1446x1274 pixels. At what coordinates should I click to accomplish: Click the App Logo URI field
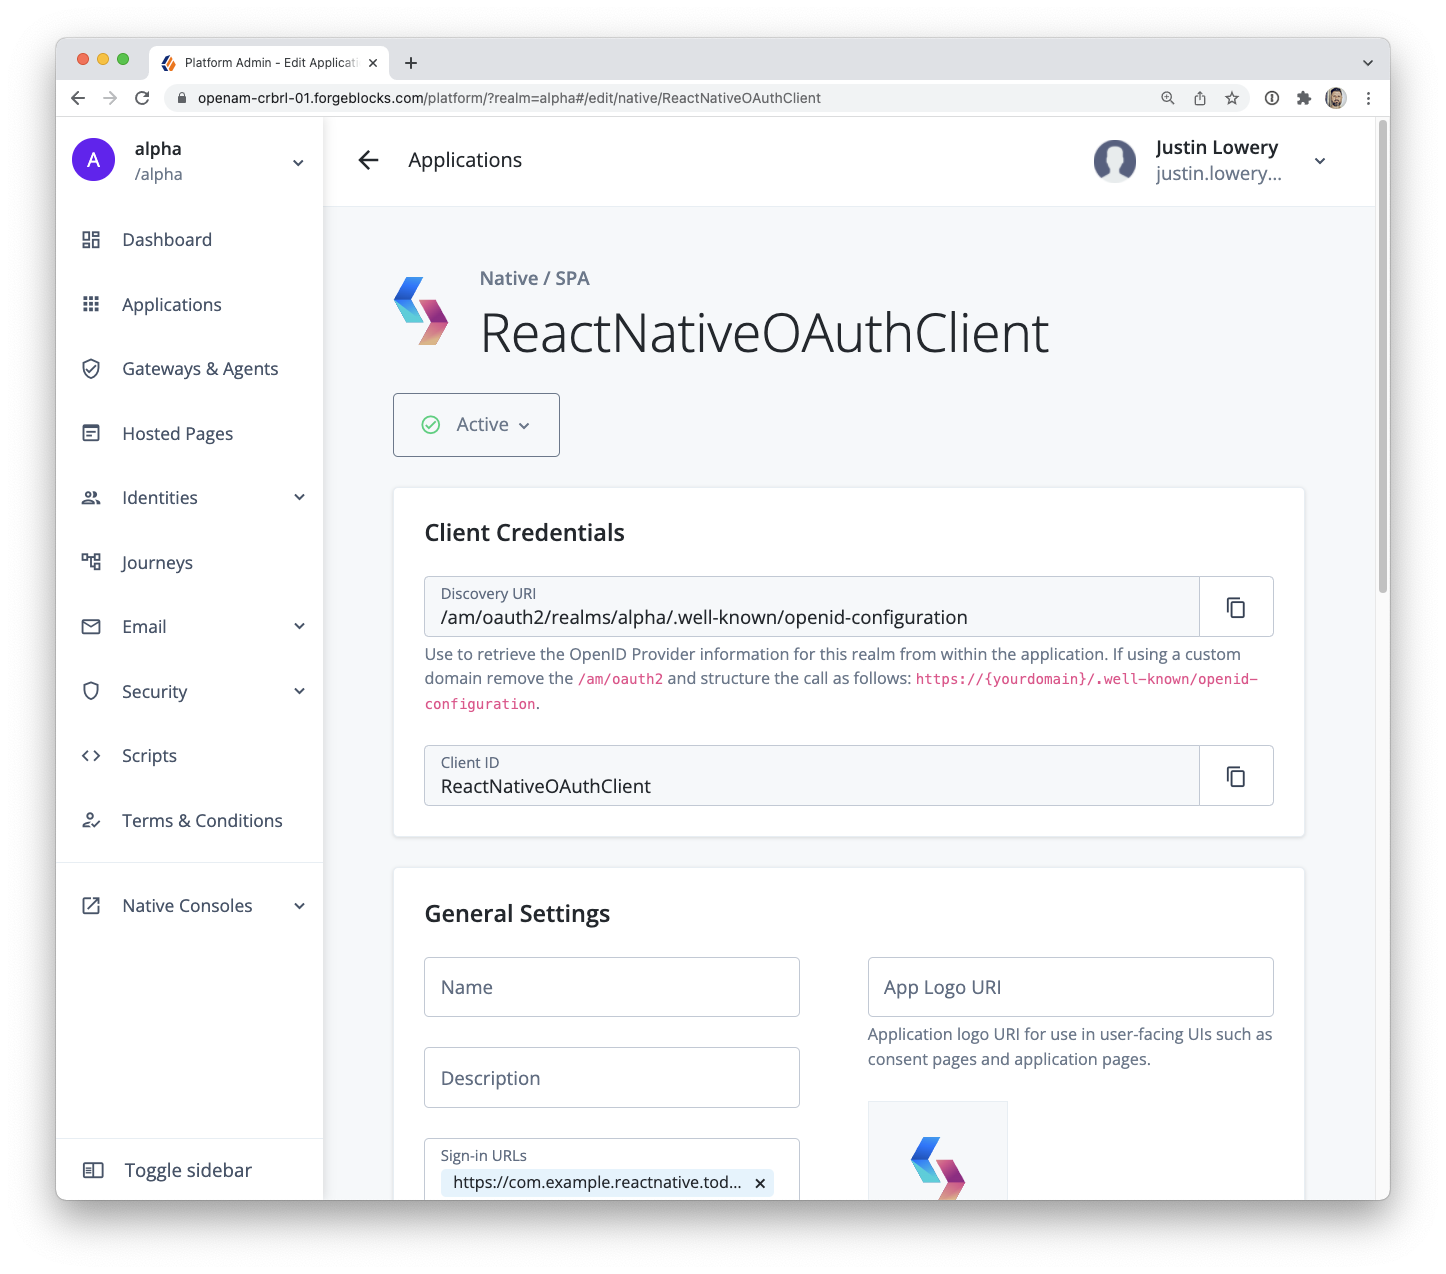pyautogui.click(x=1071, y=987)
